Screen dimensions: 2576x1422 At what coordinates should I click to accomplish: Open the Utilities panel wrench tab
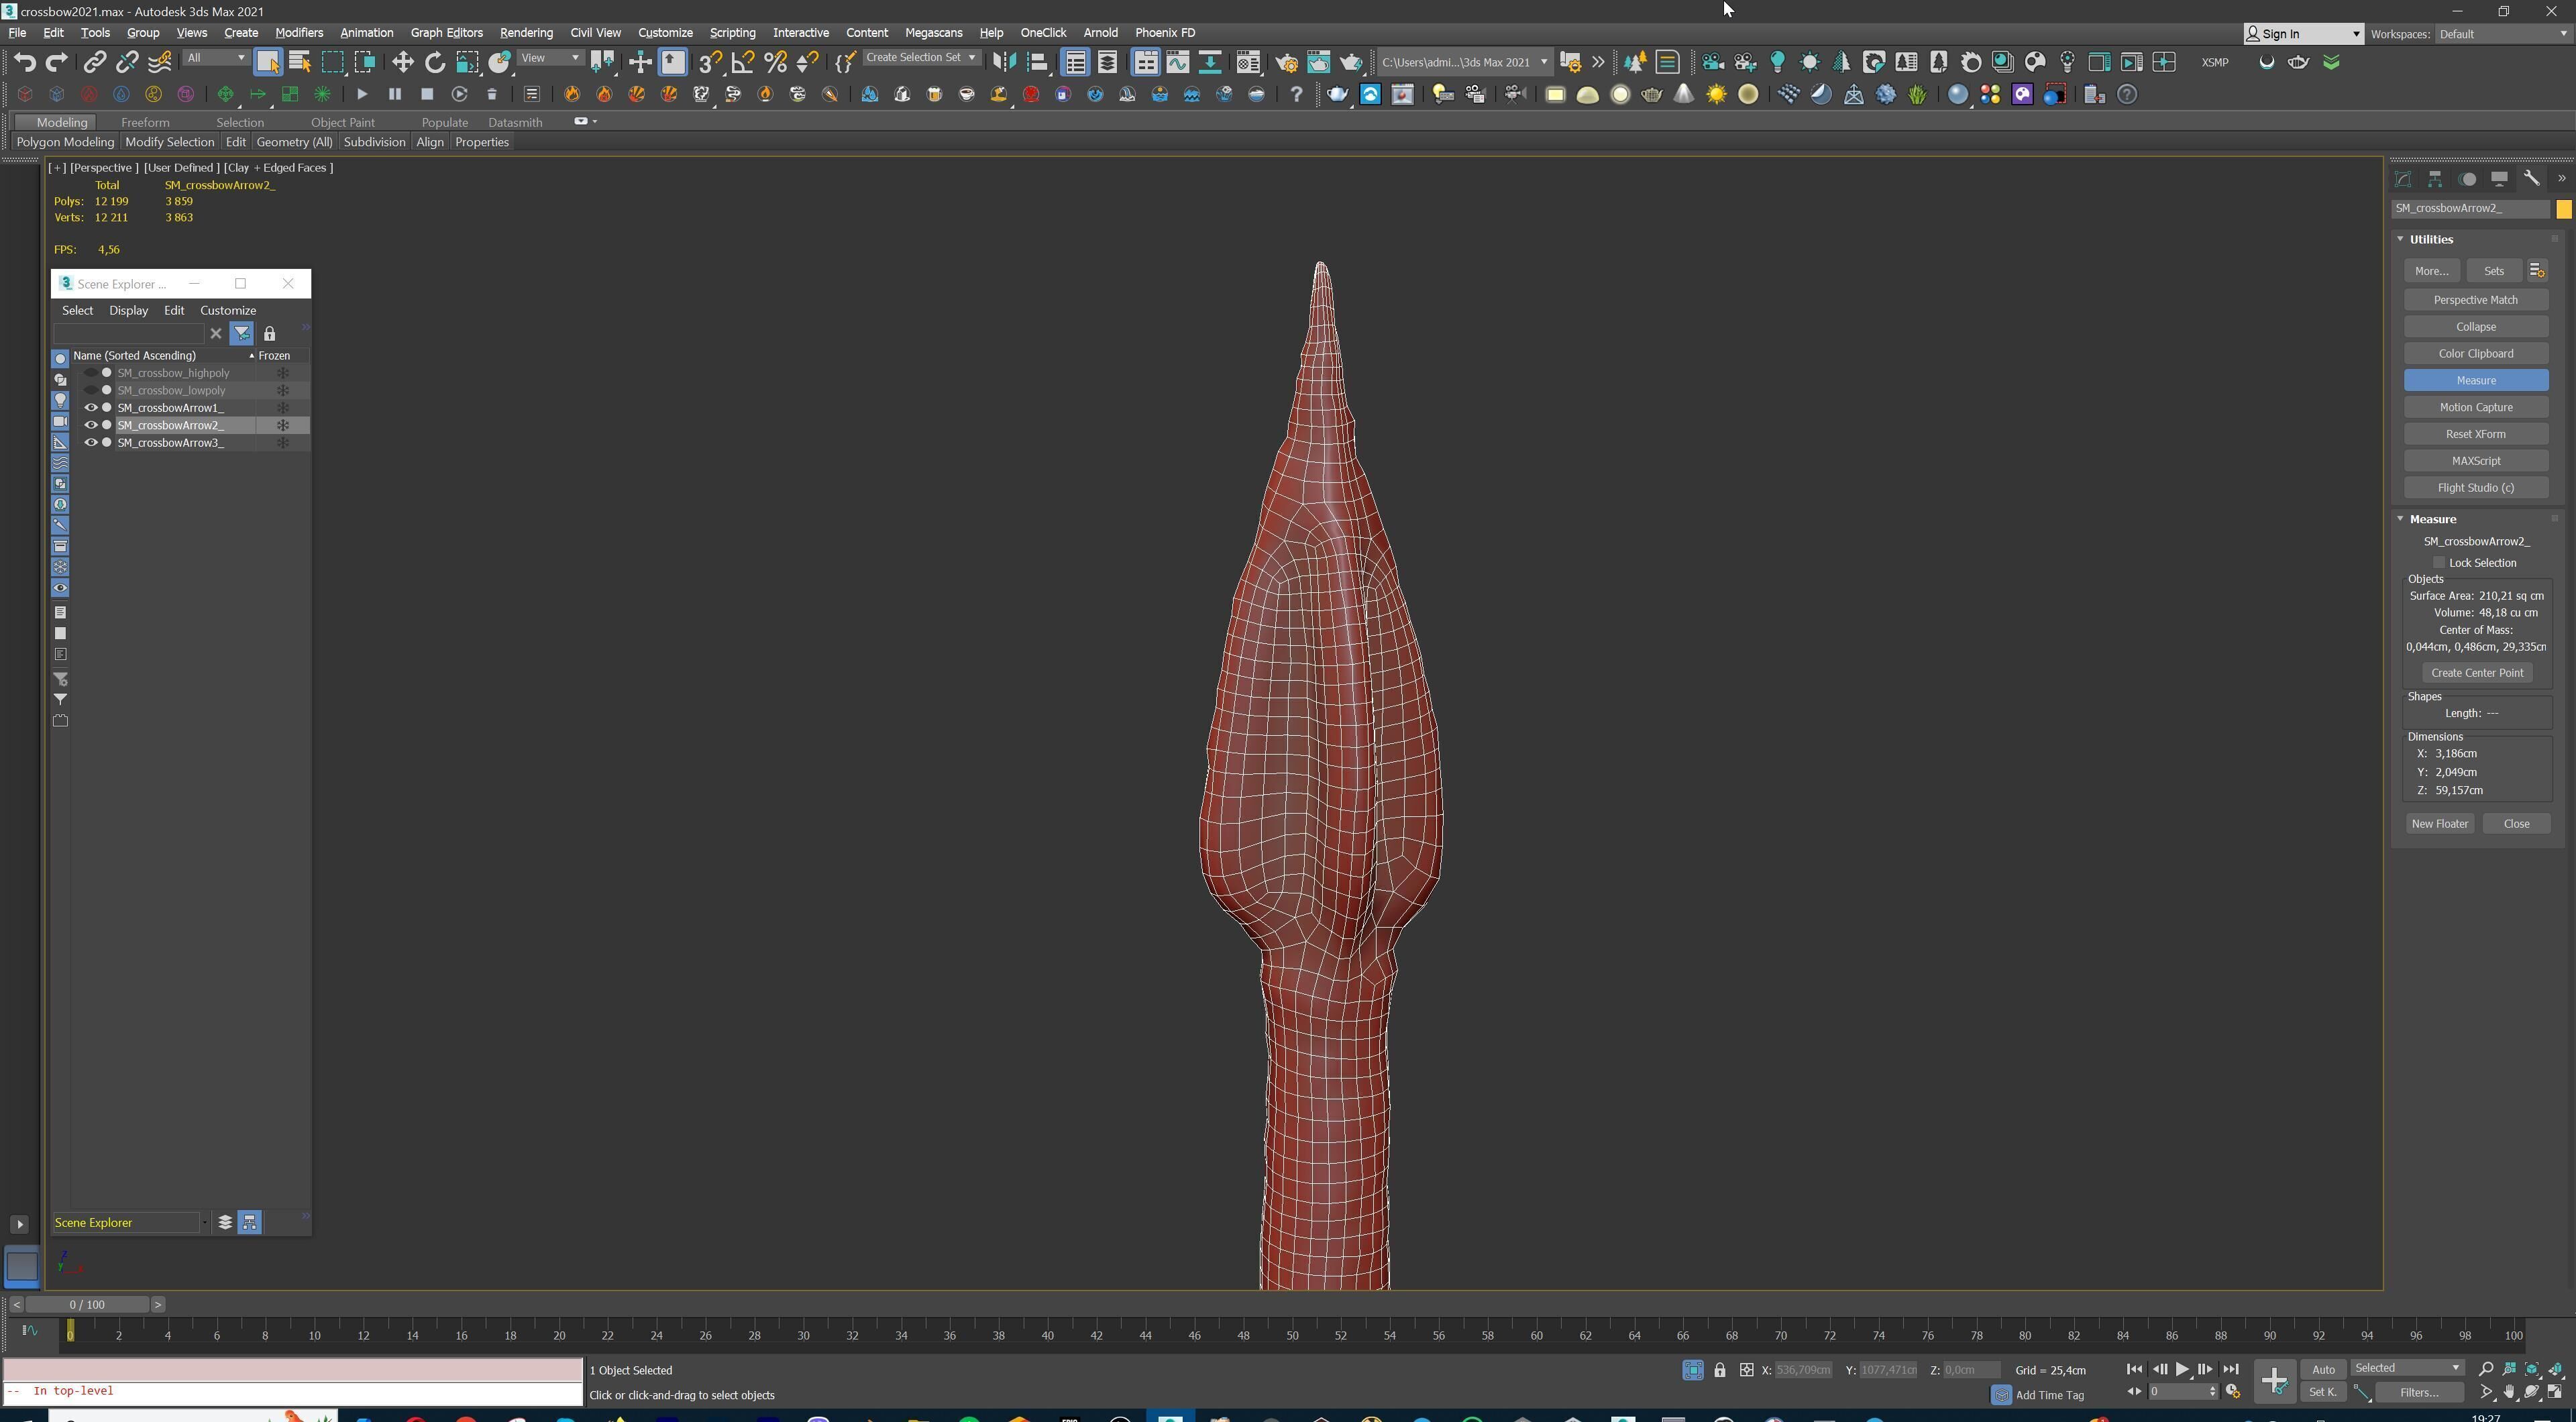2531,179
